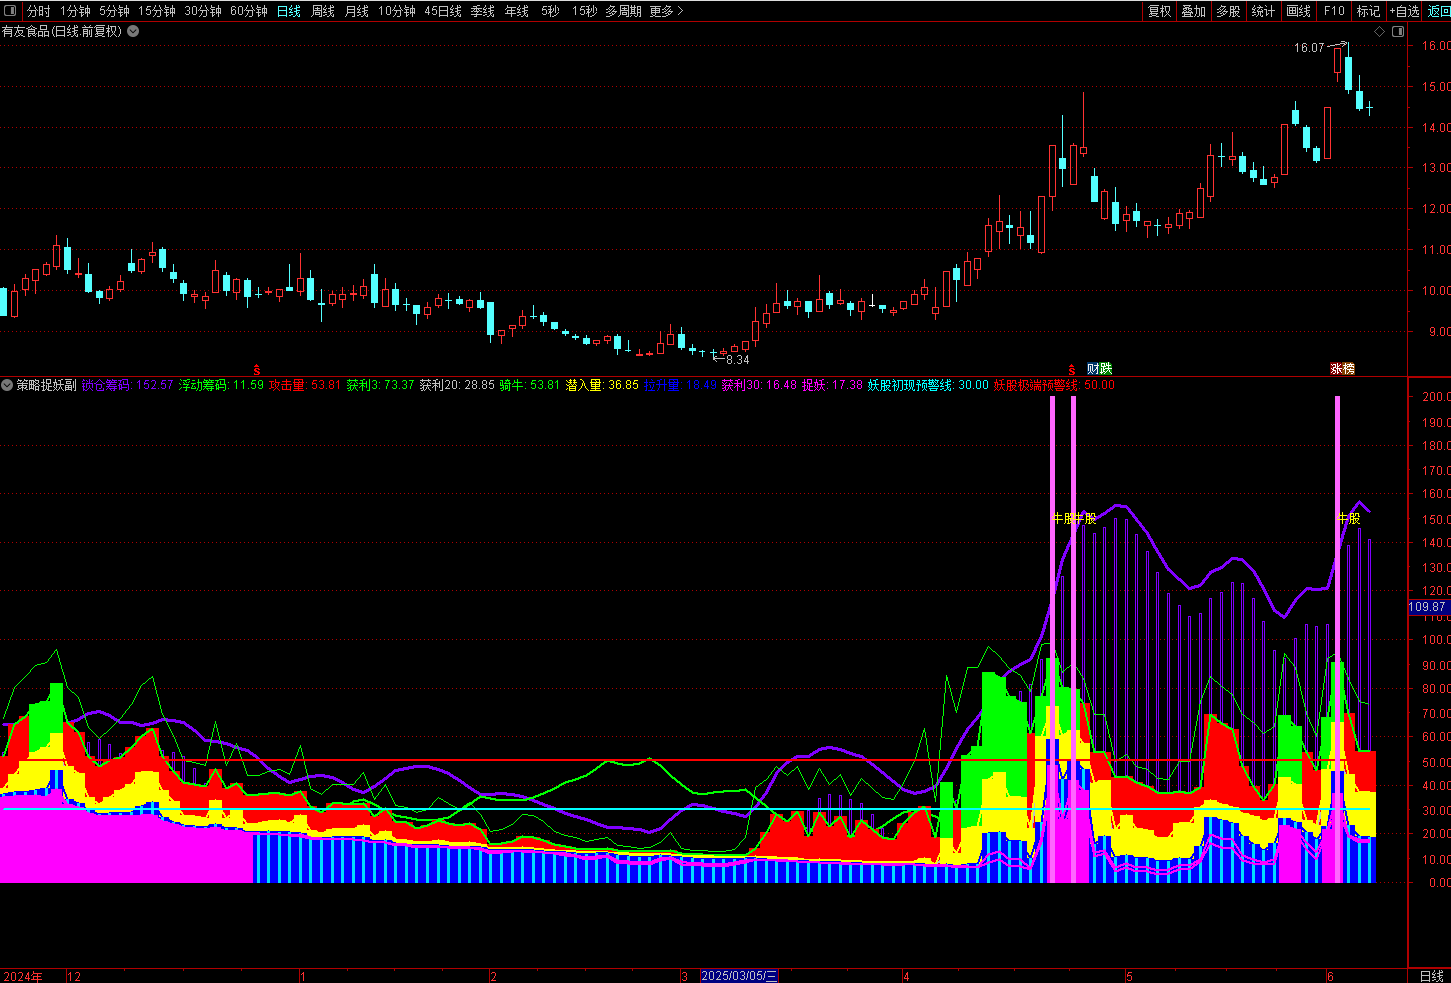Click the 浮动筹码 11.59 value

[x=221, y=385]
